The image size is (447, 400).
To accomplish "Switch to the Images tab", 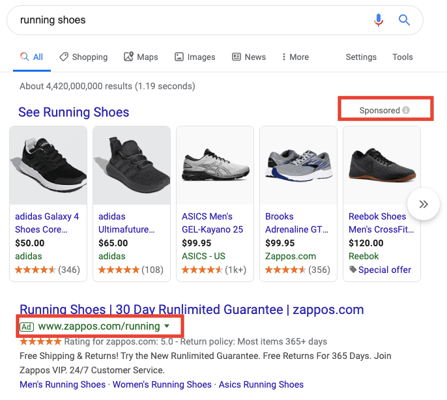I will click(x=195, y=57).
